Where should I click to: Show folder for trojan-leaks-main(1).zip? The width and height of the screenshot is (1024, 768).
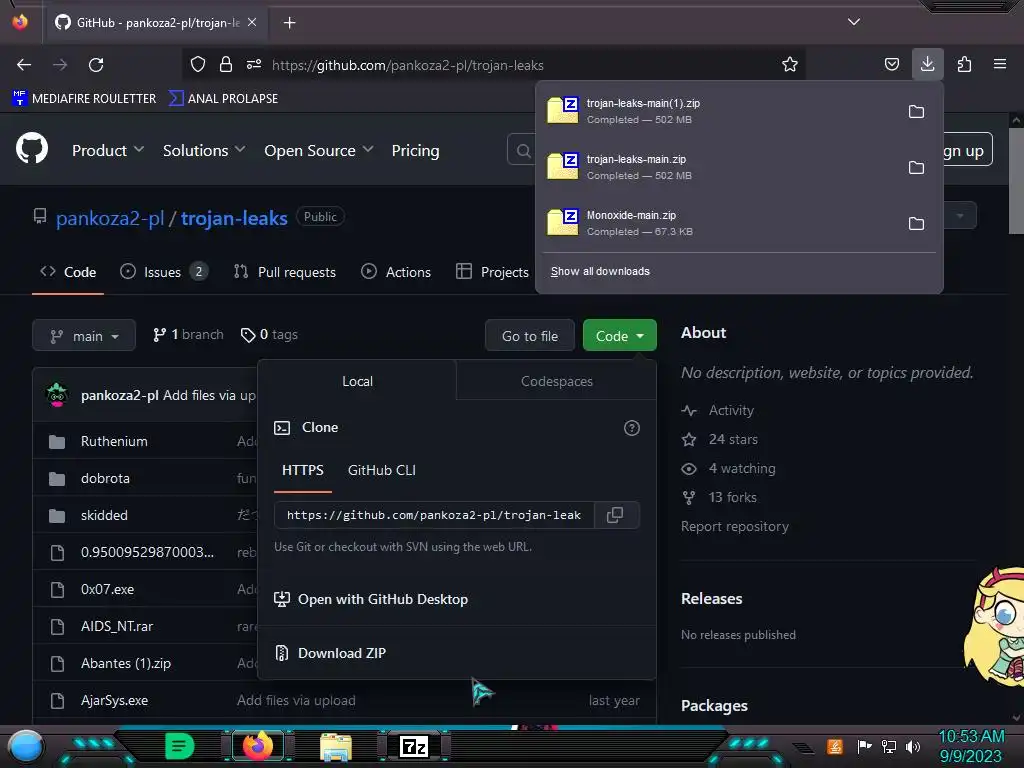(x=916, y=112)
